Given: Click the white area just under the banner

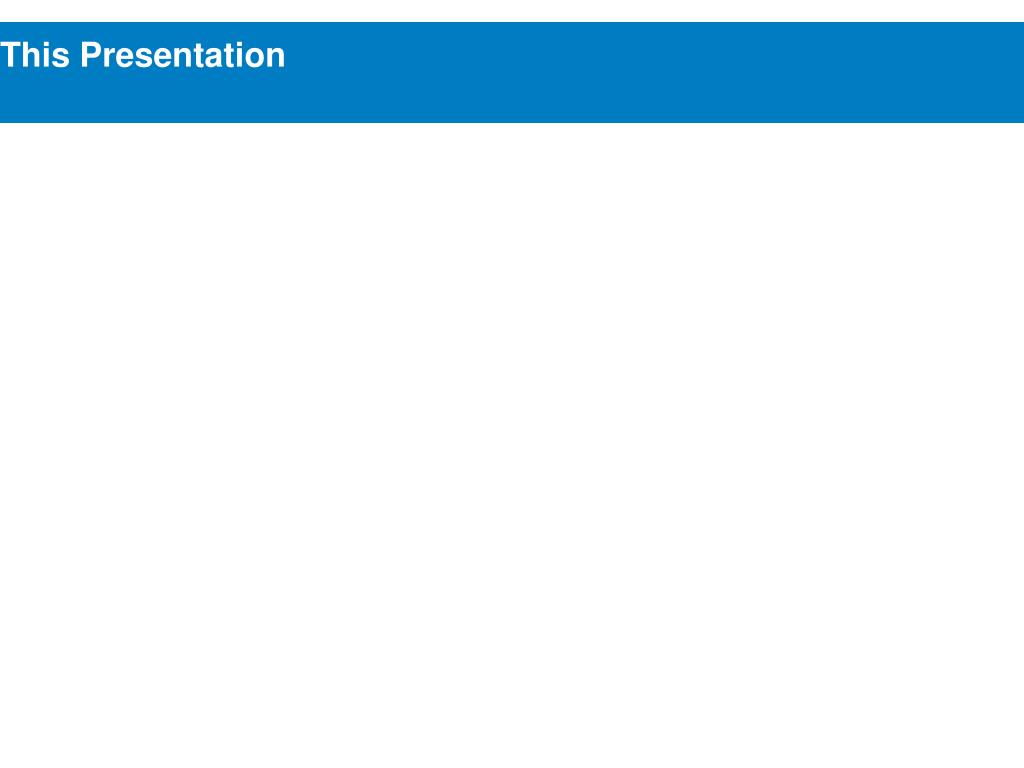Looking at the screenshot, I should (x=512, y=140).
